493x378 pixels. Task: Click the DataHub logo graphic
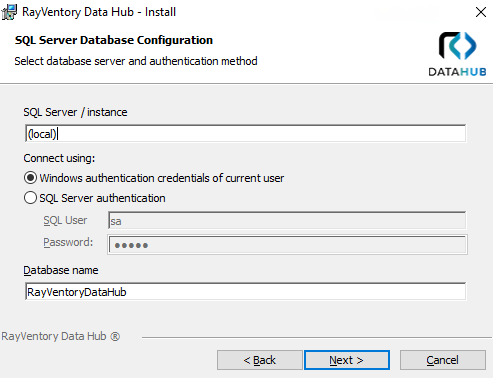(x=457, y=54)
